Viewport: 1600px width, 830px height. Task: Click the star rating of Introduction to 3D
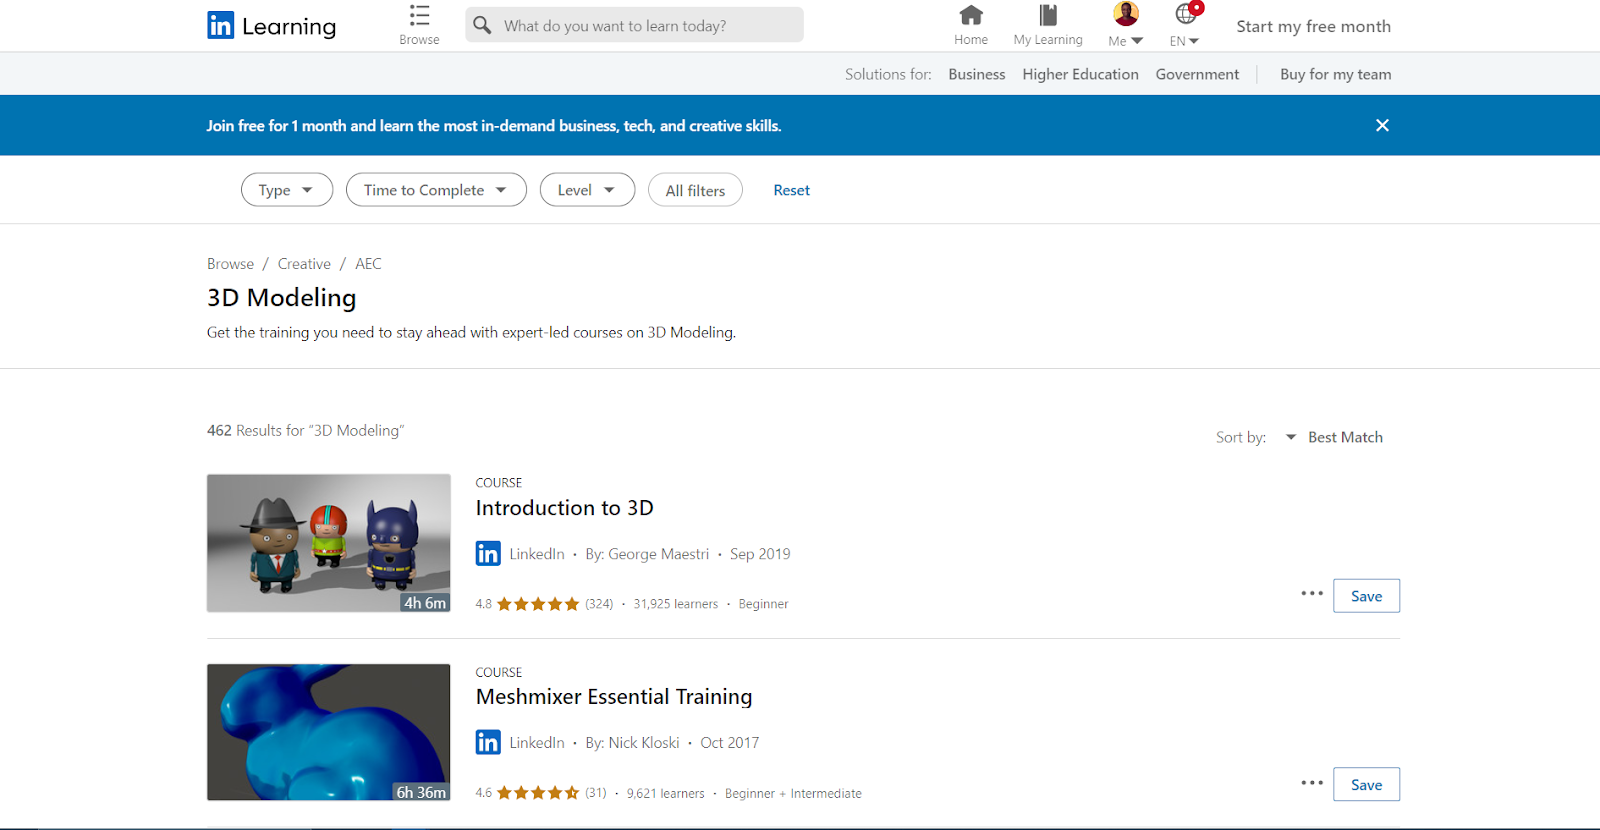tap(538, 604)
